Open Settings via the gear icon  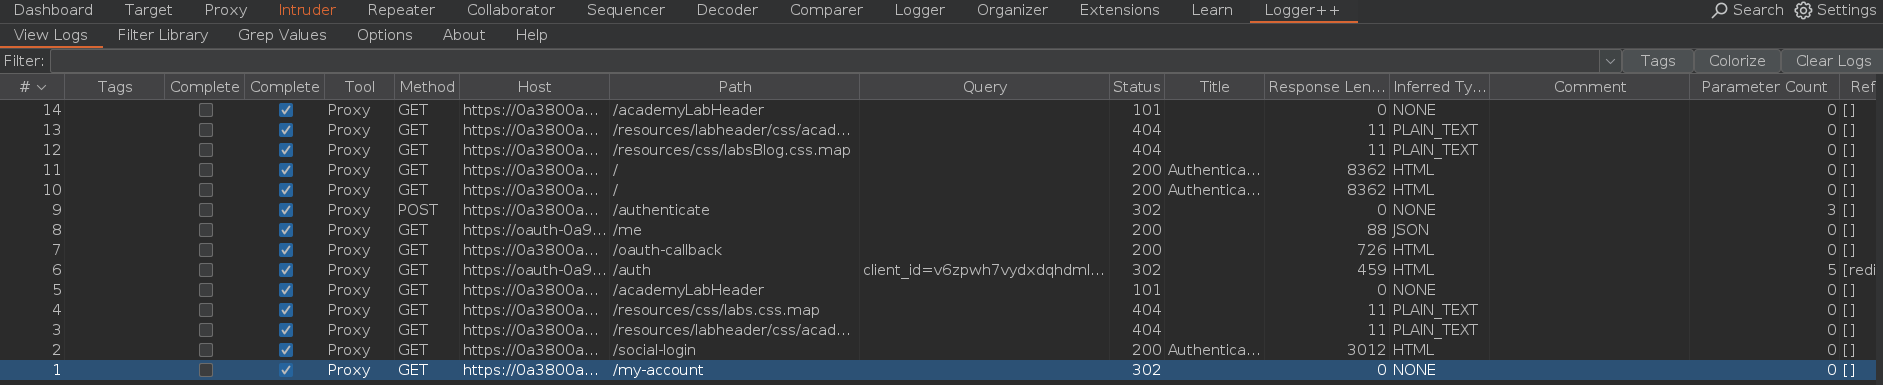coord(1803,10)
